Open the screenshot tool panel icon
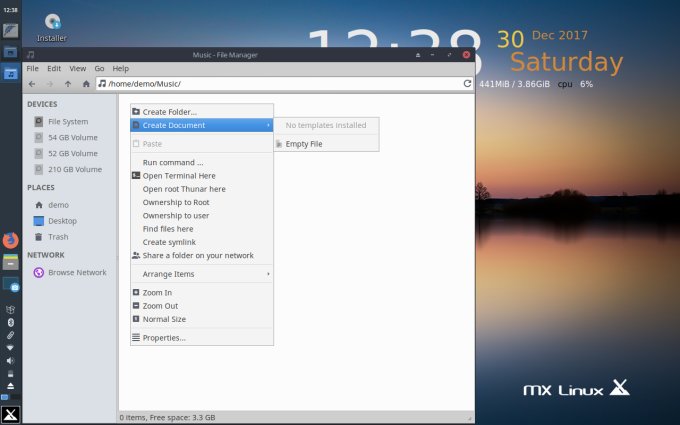Screen dimensions: 680x425 (10, 284)
